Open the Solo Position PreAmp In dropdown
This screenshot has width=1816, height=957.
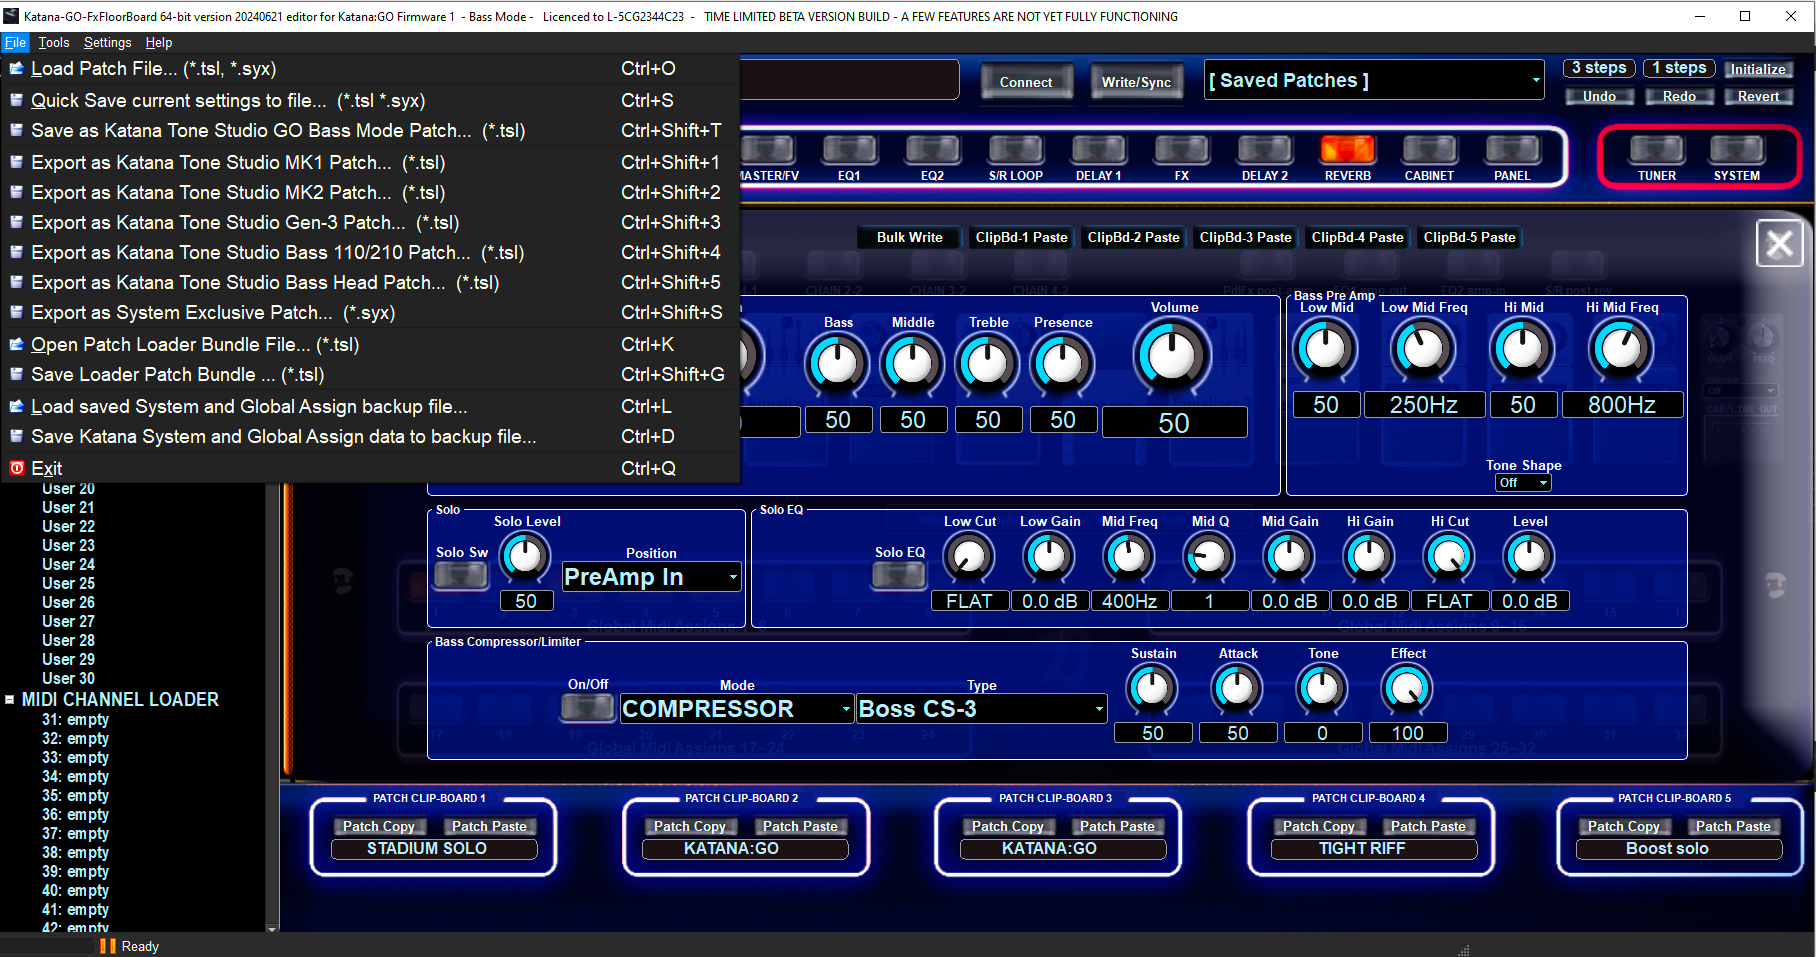652,577
